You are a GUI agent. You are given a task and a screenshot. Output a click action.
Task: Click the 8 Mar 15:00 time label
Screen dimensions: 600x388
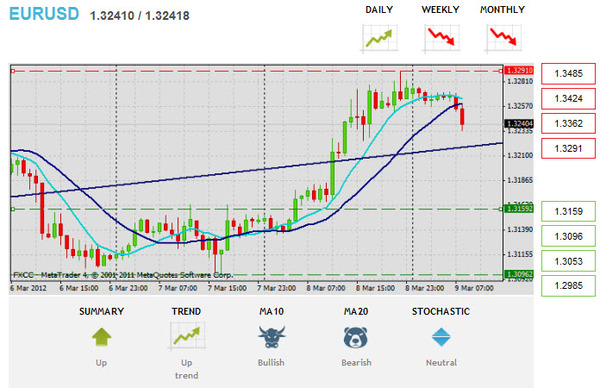pyautogui.click(x=375, y=288)
